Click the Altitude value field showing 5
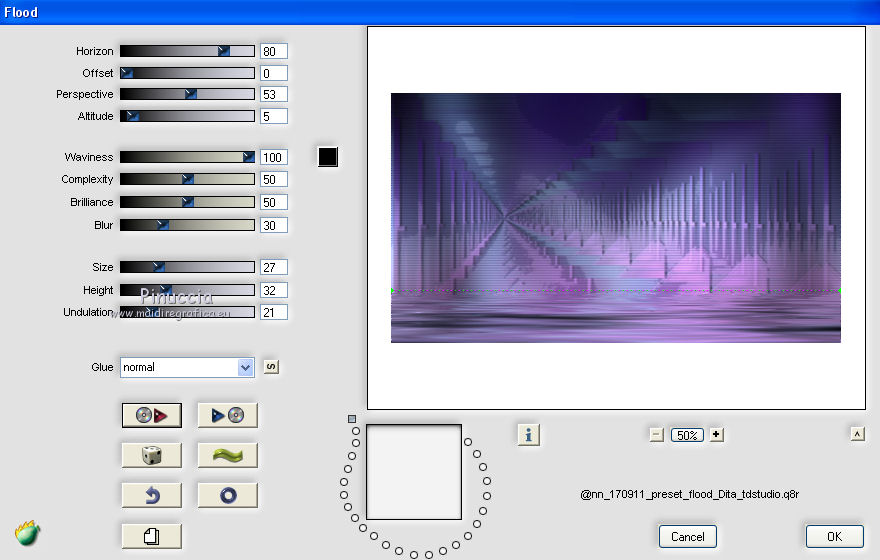Image resolution: width=880 pixels, height=560 pixels. pyautogui.click(x=274, y=116)
